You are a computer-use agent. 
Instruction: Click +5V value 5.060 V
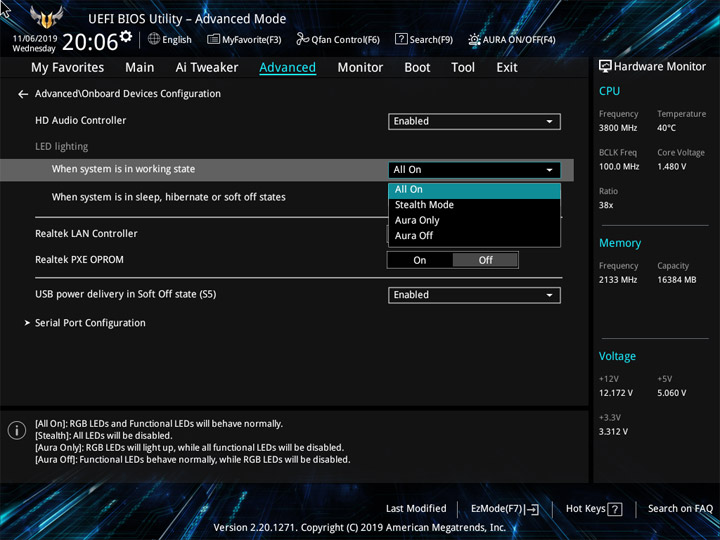(x=671, y=393)
